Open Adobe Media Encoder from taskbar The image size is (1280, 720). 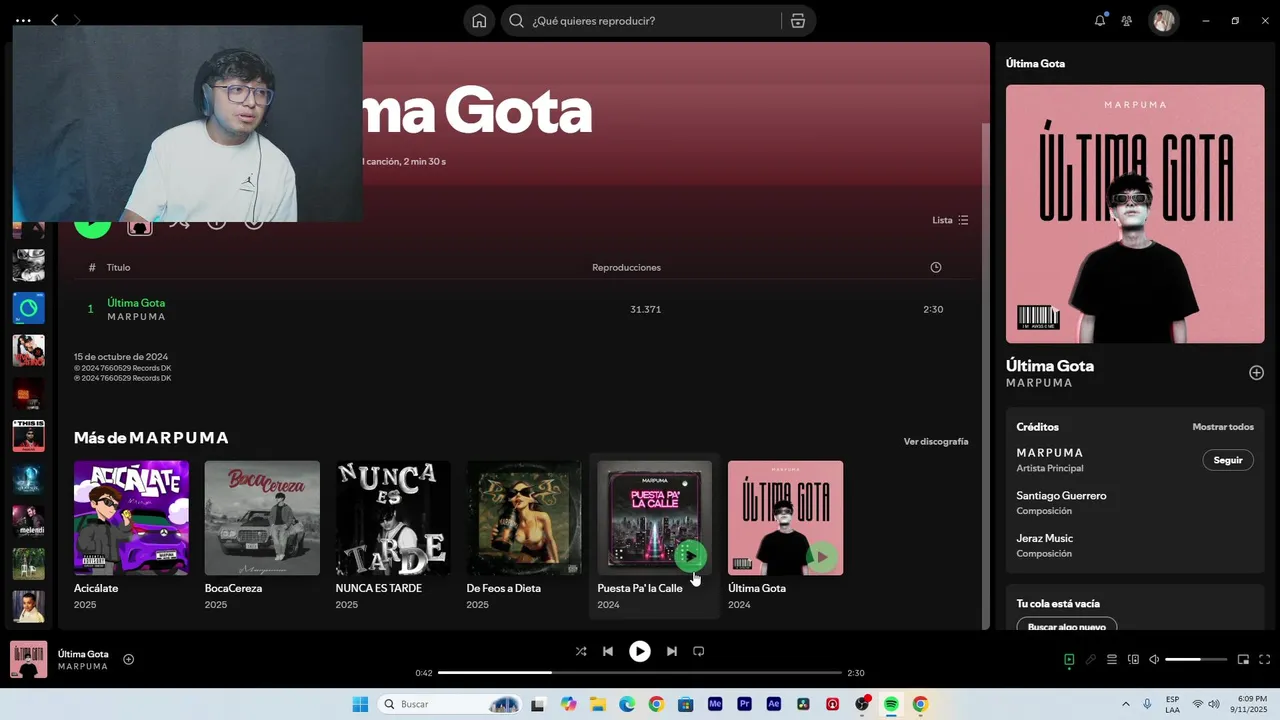tap(715, 704)
